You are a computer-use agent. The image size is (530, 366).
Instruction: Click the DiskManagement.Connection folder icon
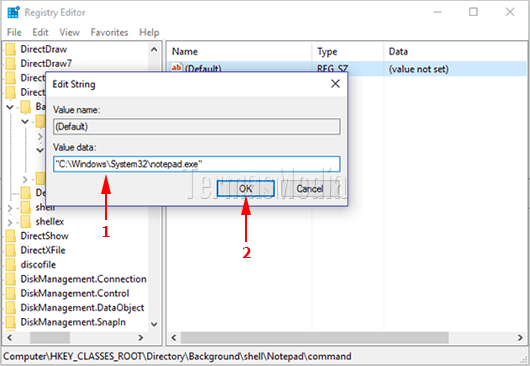pos(10,279)
